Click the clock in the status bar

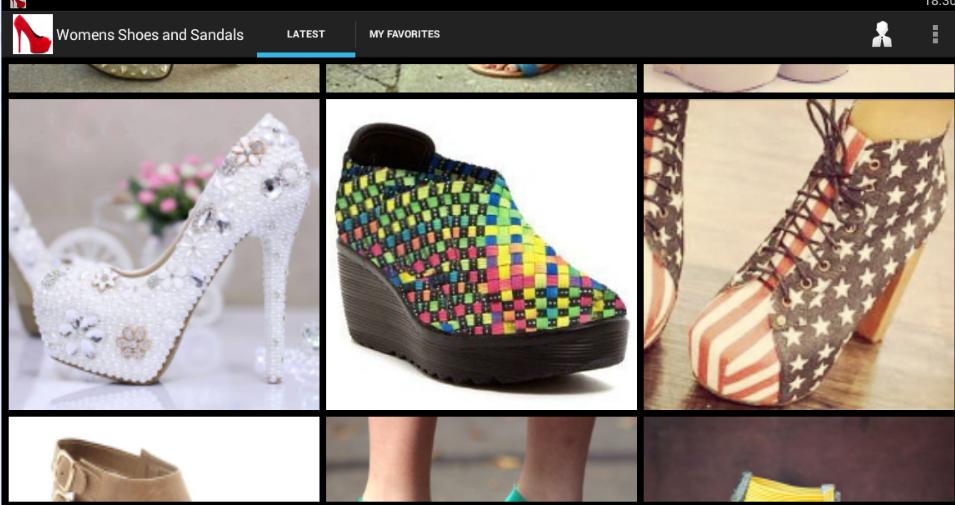(940, 4)
